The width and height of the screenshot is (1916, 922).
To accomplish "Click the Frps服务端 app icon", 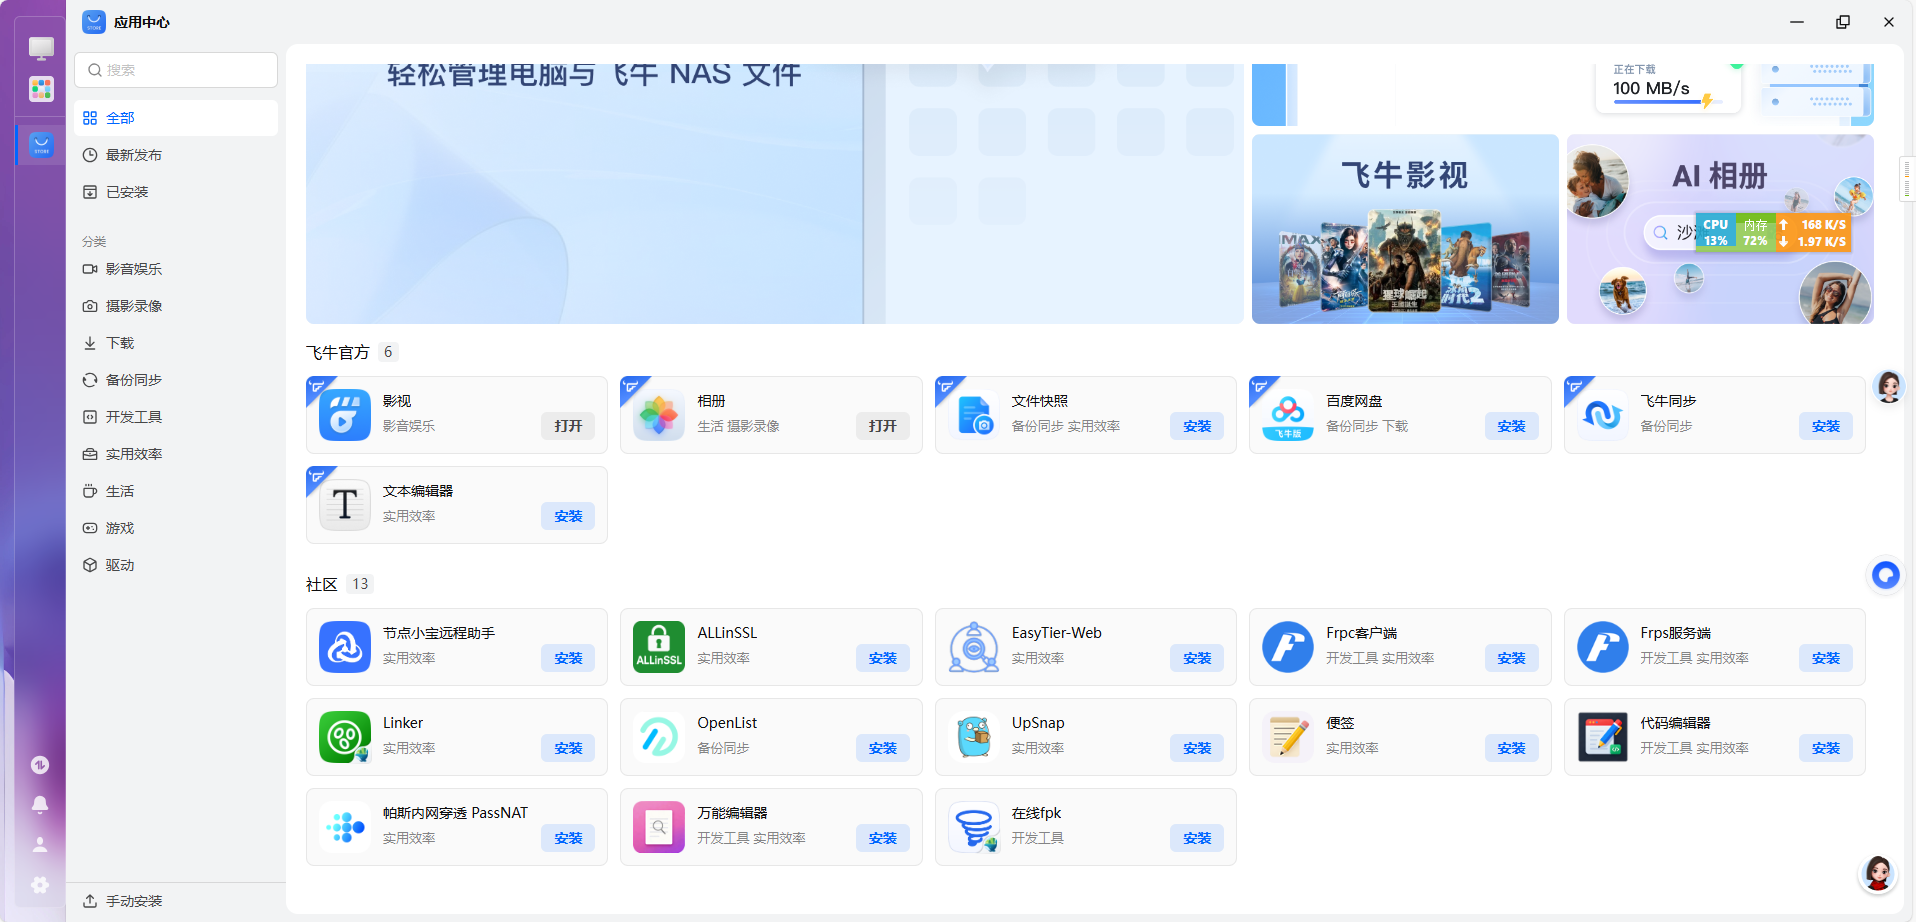I will [1602, 648].
